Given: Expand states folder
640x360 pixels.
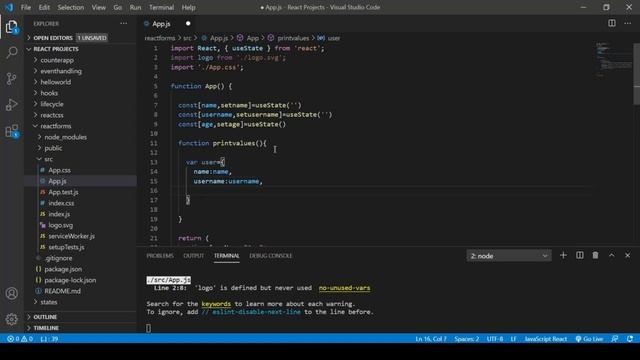Looking at the screenshot, I should coord(80,302).
